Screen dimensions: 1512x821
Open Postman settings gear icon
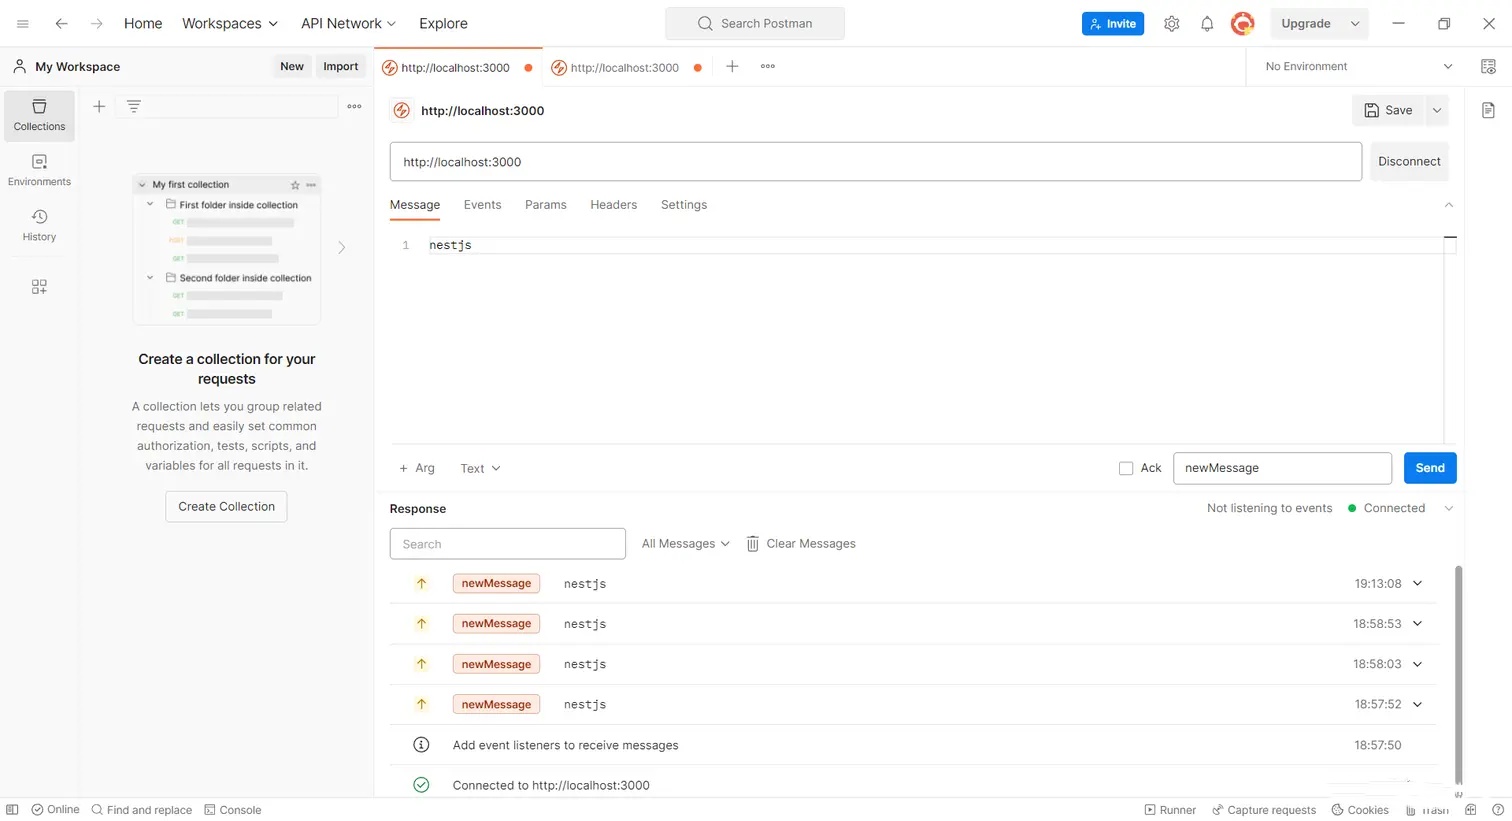[x=1171, y=24]
